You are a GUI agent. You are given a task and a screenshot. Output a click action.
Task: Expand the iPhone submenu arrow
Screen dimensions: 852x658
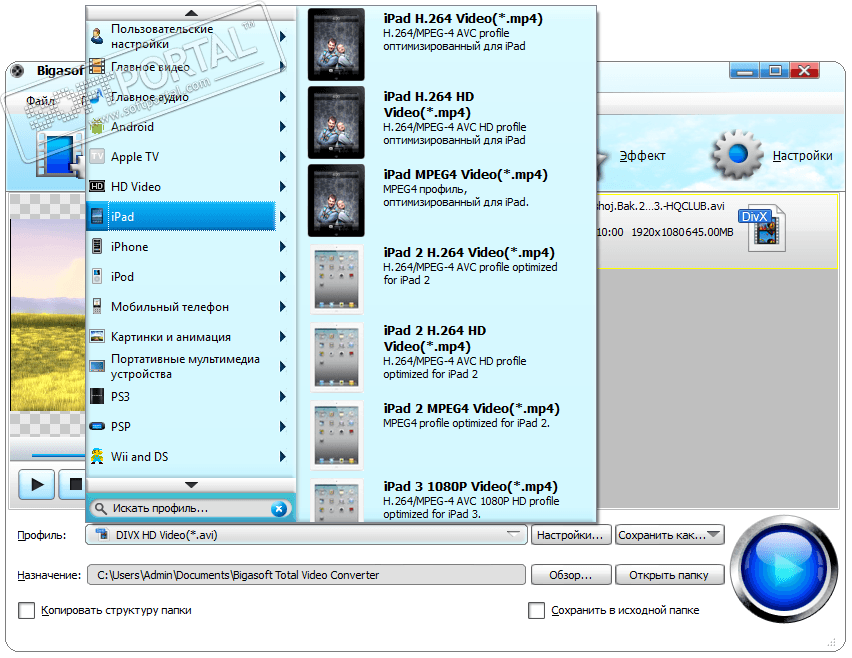283,247
